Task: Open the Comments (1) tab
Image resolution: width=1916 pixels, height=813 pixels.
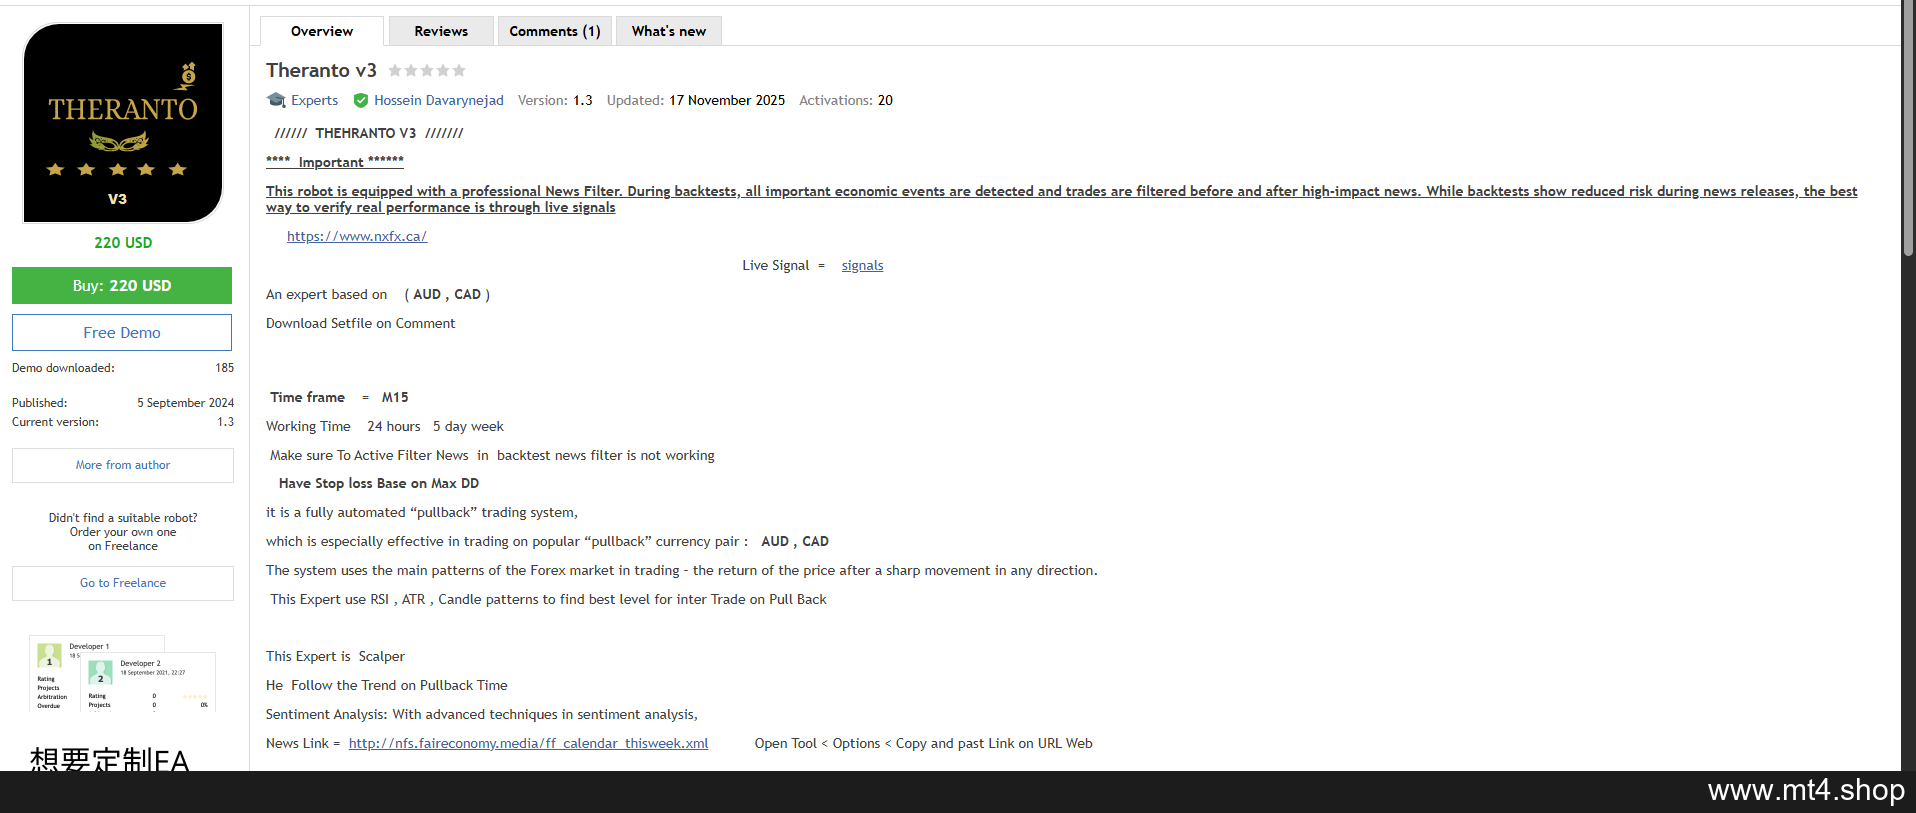Action: click(555, 31)
